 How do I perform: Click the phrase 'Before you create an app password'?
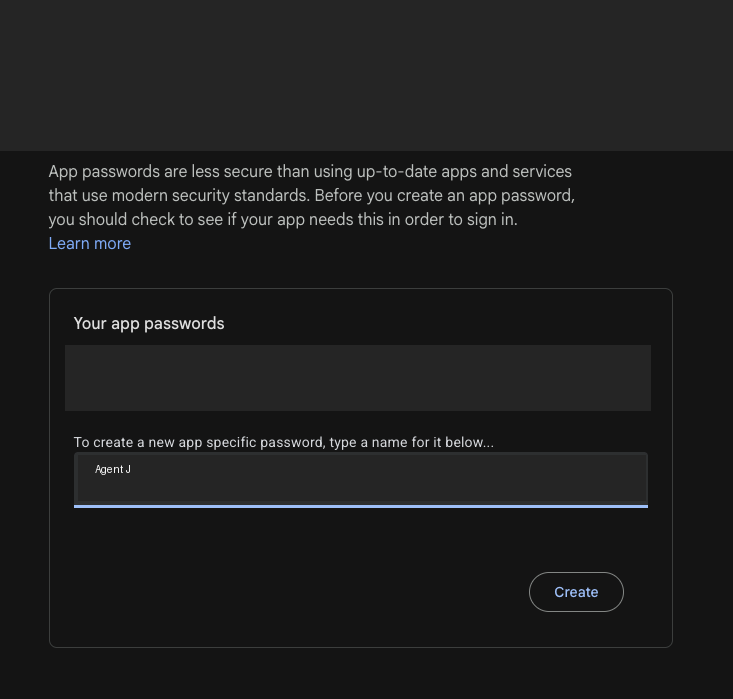[x=444, y=195]
